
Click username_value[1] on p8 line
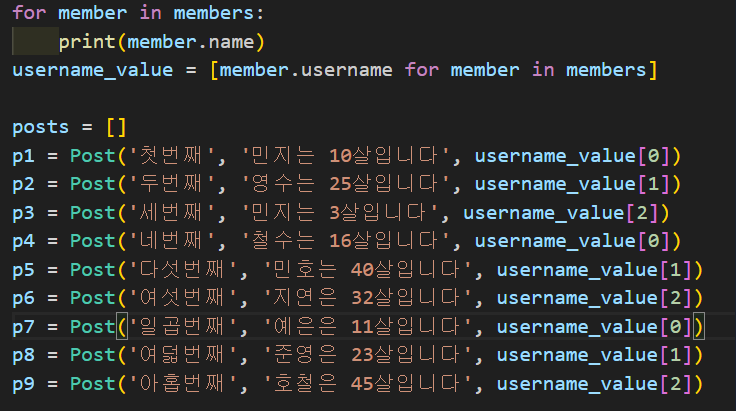(594, 355)
